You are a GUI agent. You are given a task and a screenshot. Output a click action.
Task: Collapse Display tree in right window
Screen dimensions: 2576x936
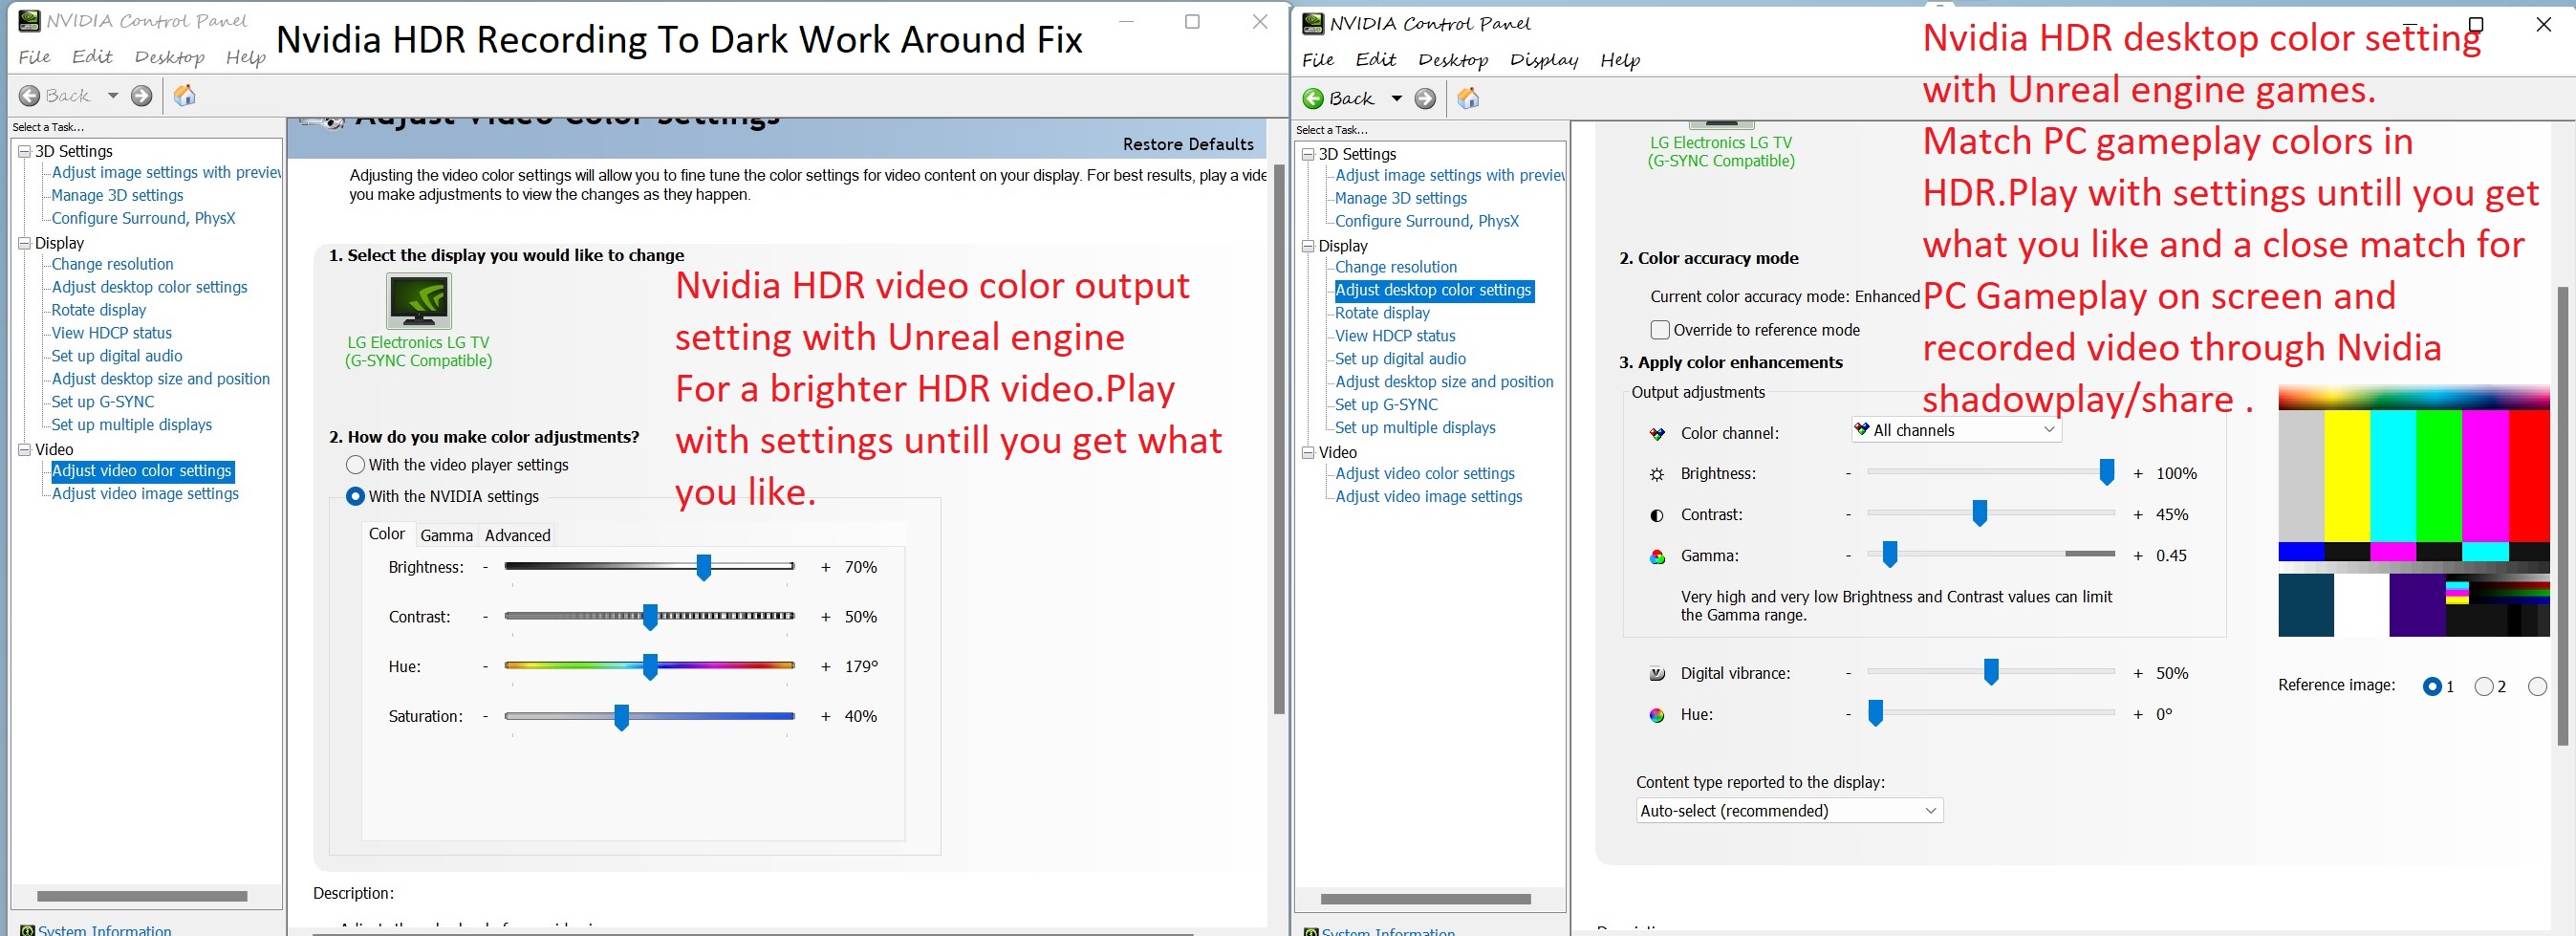click(1308, 246)
